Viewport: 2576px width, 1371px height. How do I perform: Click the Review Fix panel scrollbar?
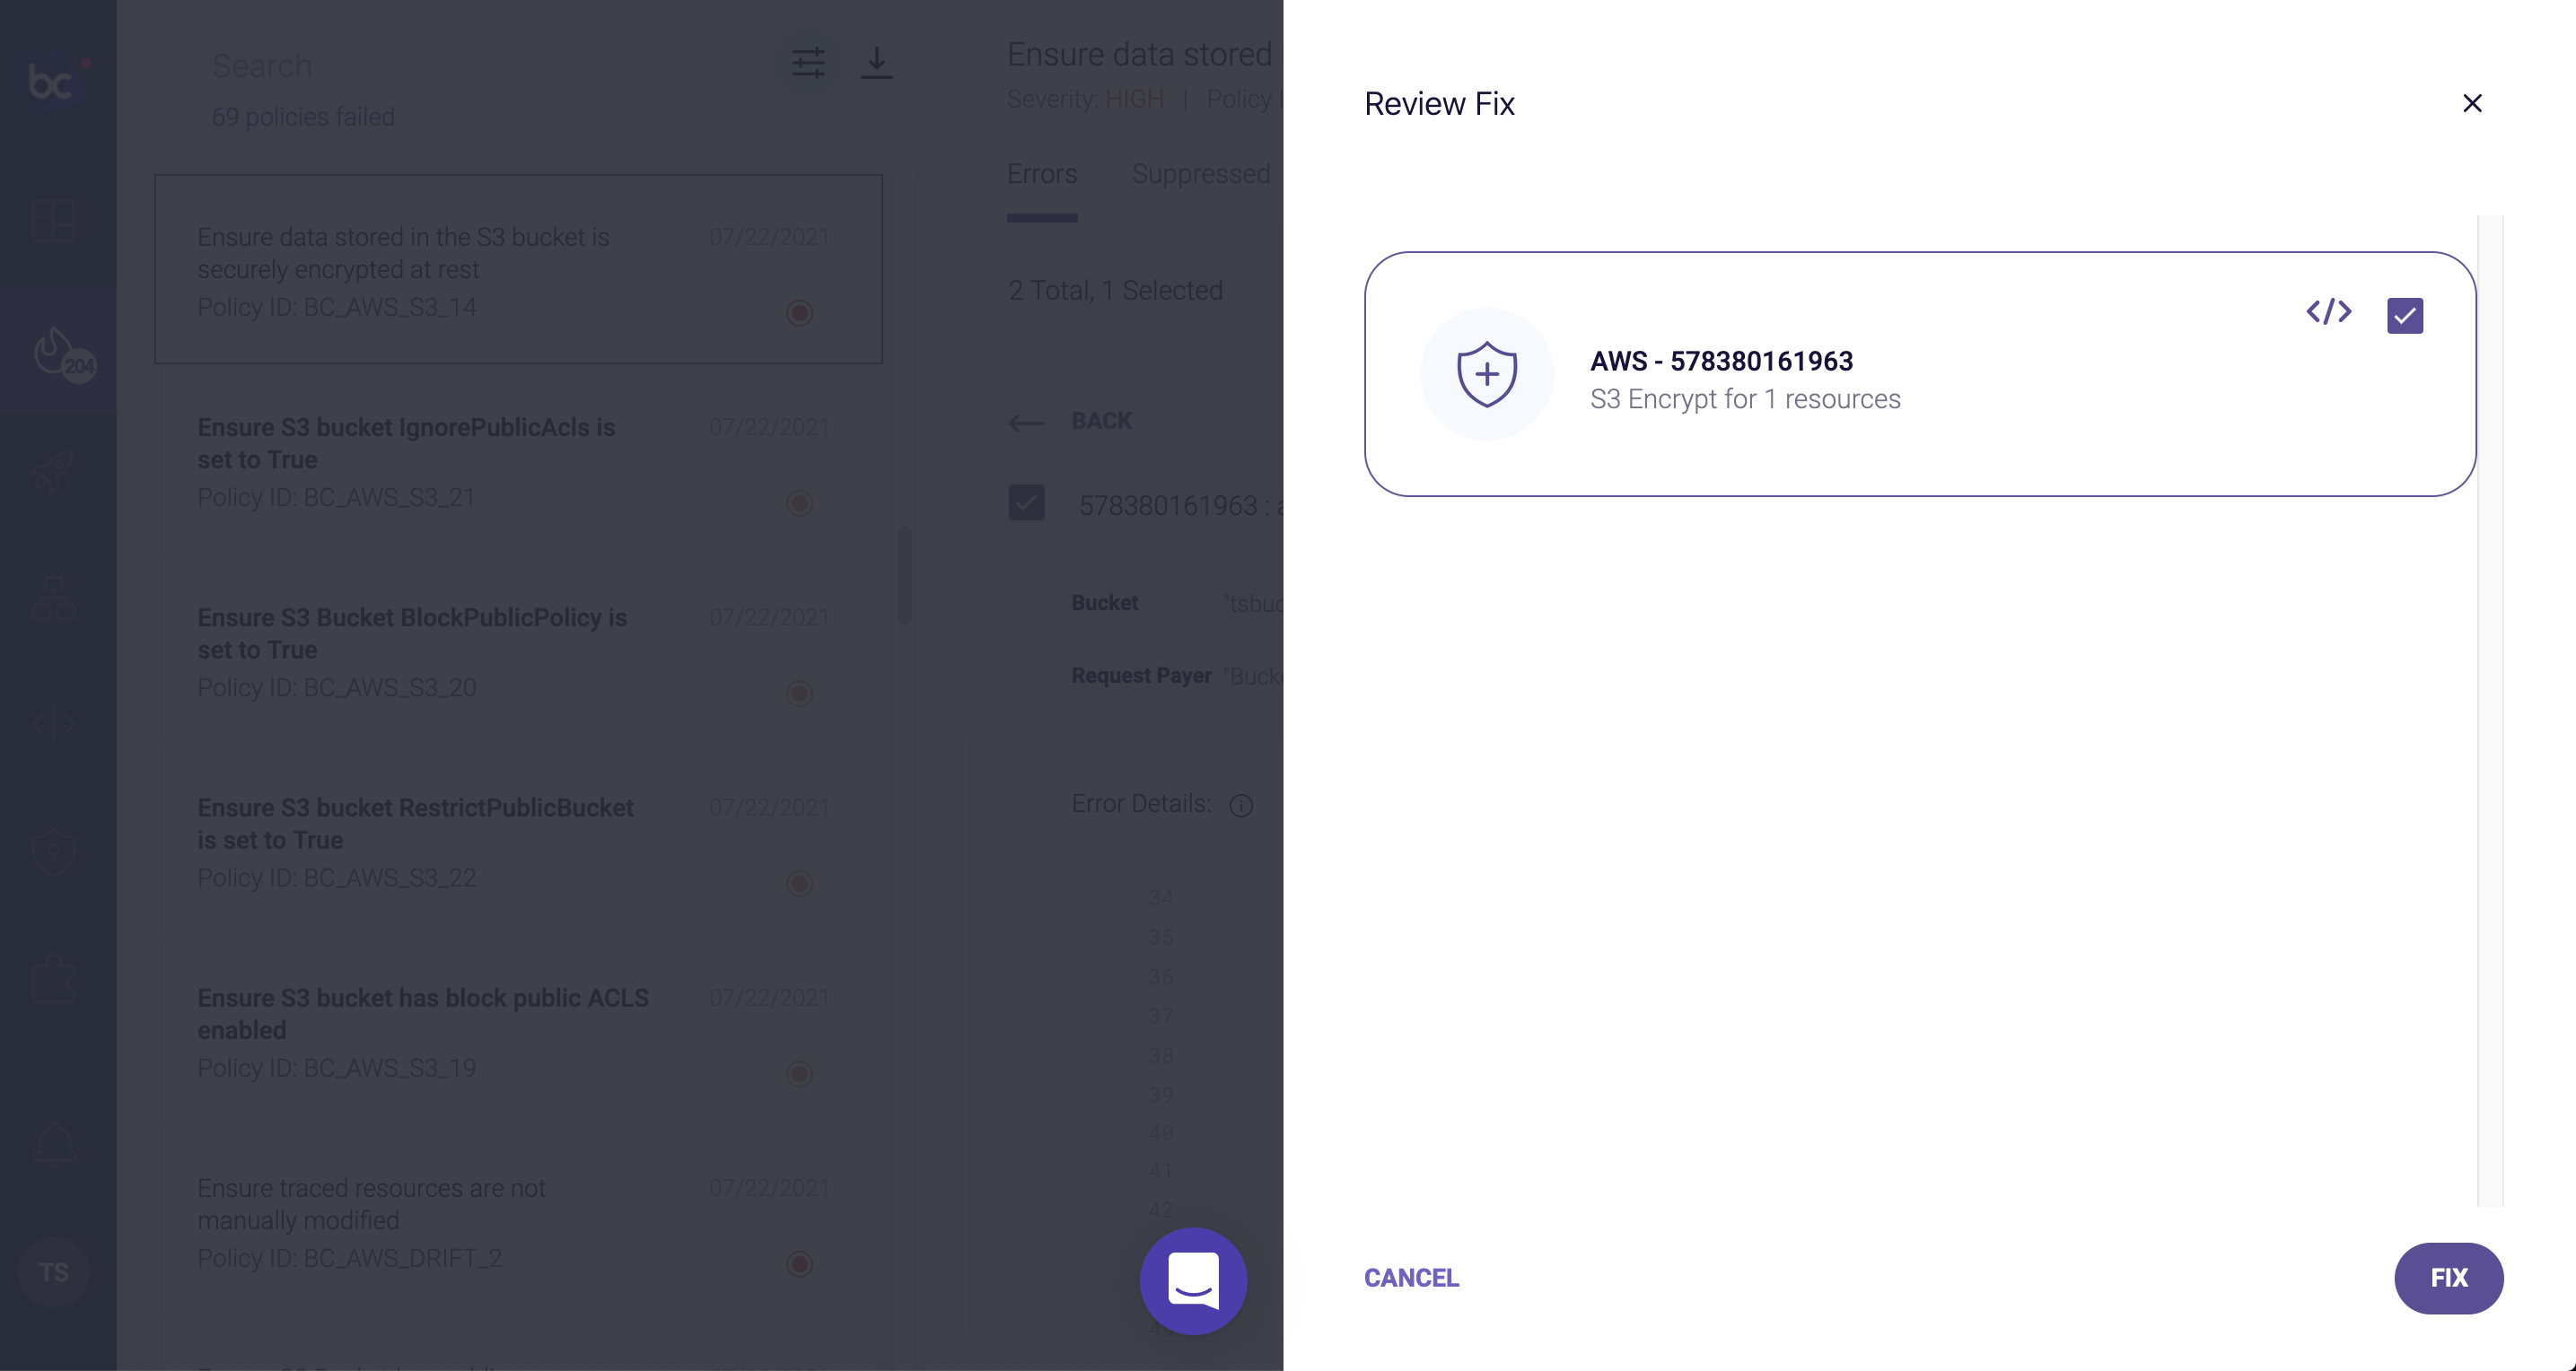[2490, 710]
